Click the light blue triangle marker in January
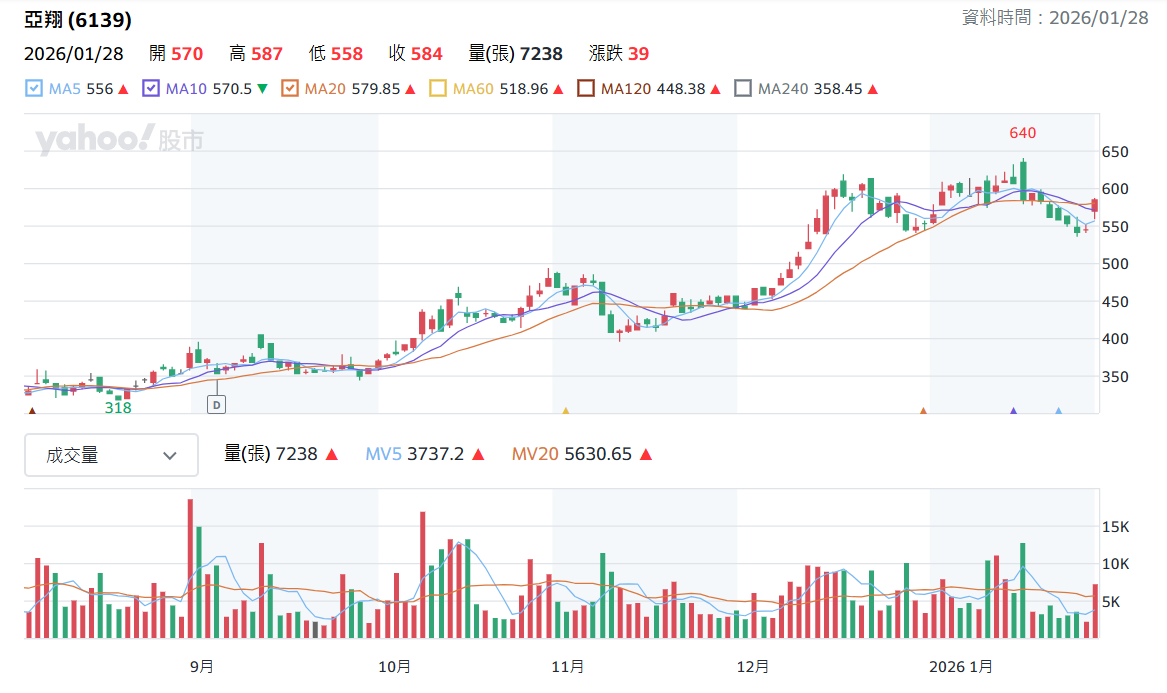Image resolution: width=1167 pixels, height=693 pixels. [x=1058, y=410]
